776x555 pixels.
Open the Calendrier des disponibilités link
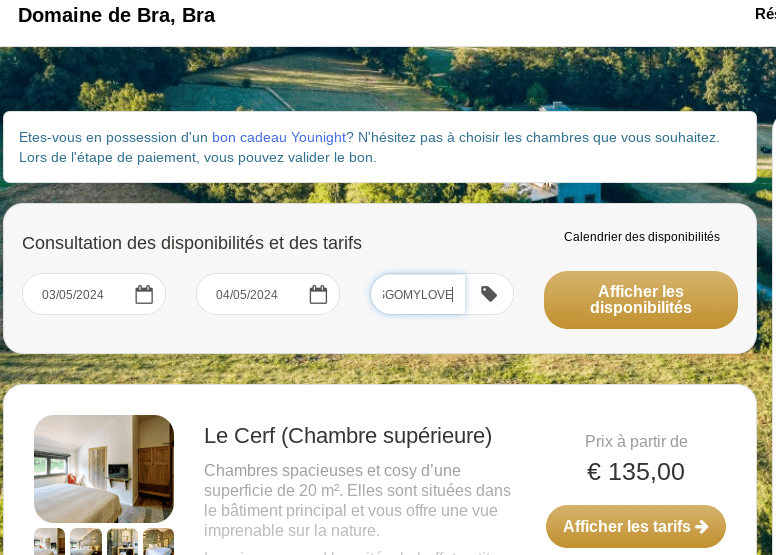point(641,237)
